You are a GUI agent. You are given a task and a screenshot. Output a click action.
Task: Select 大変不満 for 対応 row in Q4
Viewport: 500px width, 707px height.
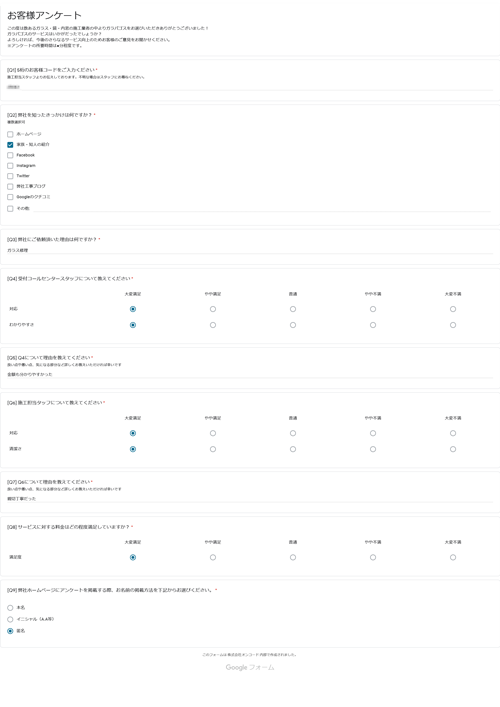tap(453, 309)
